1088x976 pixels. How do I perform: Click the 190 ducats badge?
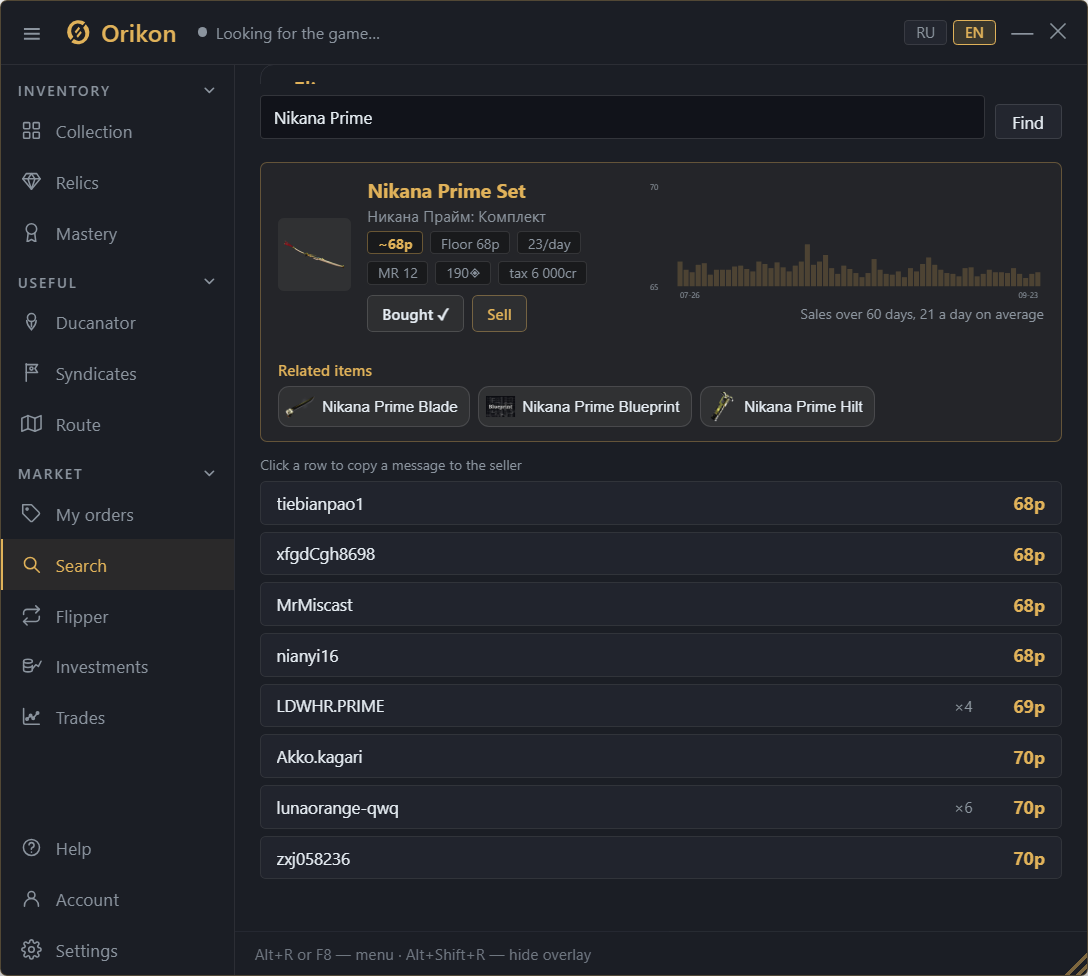click(x=463, y=273)
